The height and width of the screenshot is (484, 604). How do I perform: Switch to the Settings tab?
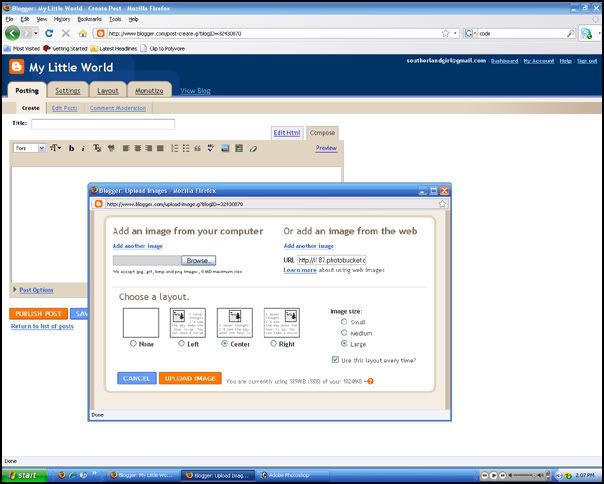click(68, 91)
